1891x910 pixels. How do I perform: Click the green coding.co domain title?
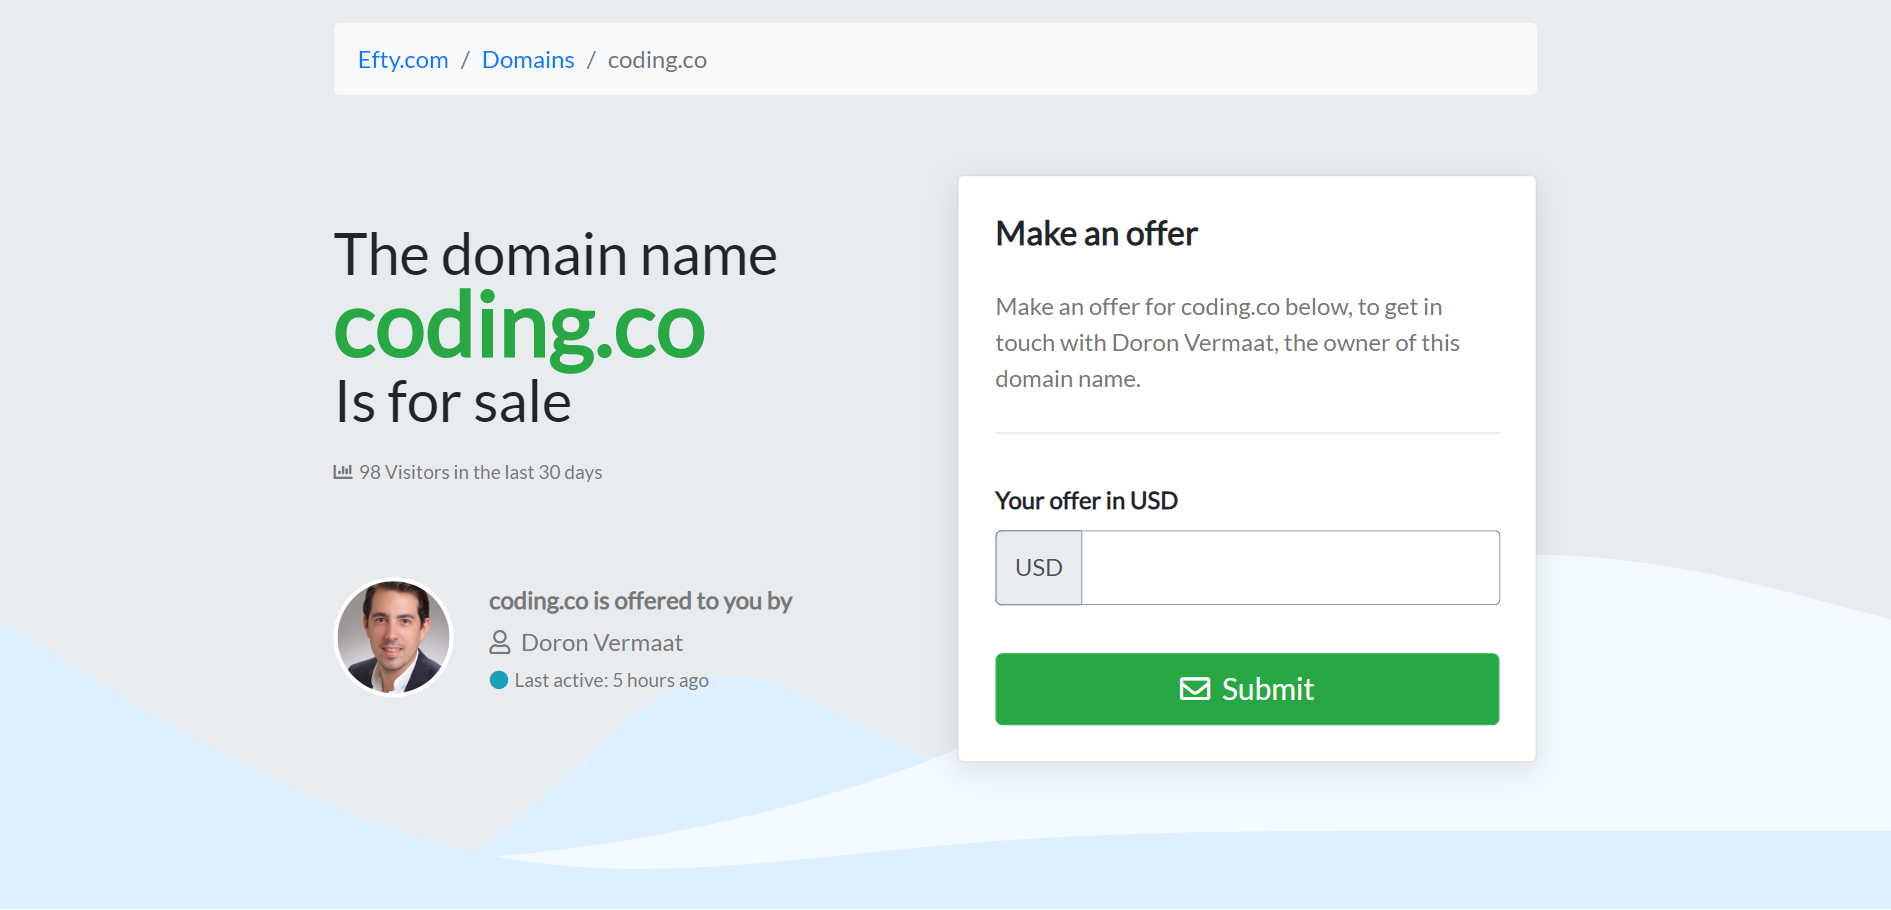pyautogui.click(x=519, y=326)
